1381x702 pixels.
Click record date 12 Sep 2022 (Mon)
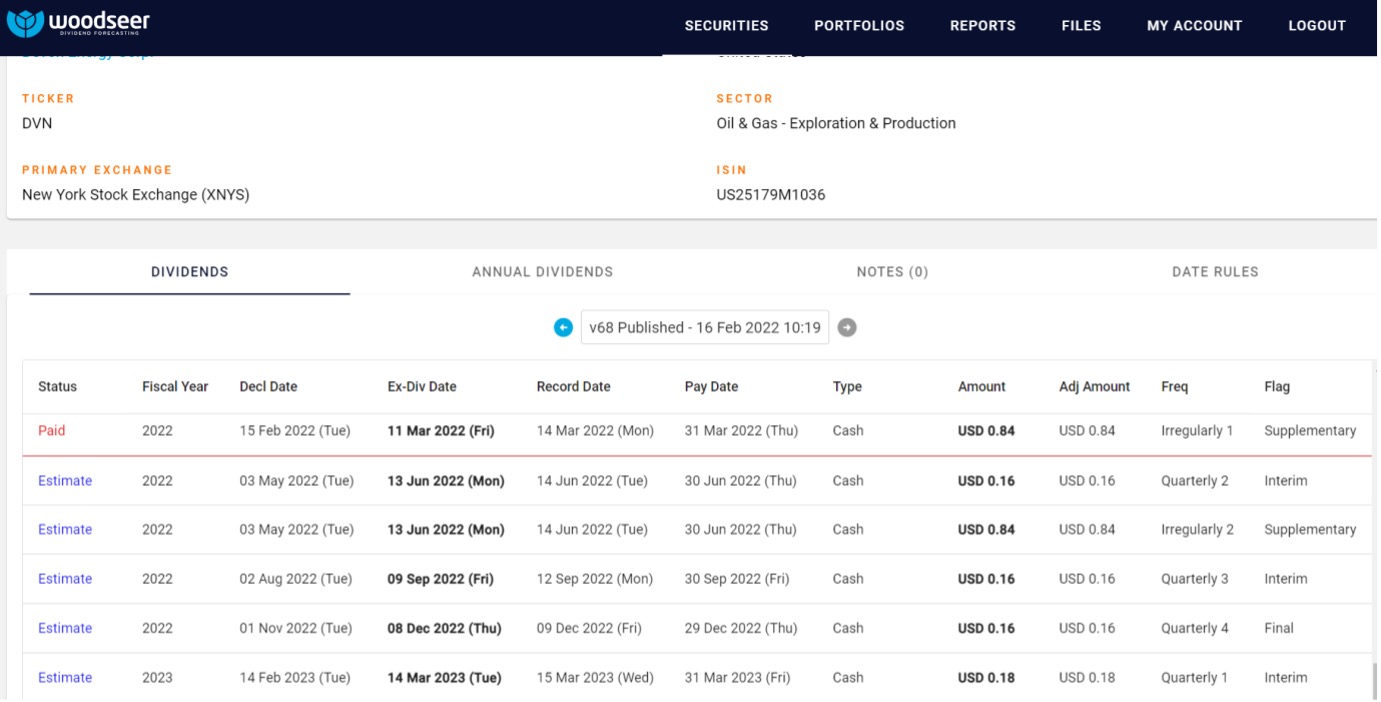pyautogui.click(x=594, y=579)
